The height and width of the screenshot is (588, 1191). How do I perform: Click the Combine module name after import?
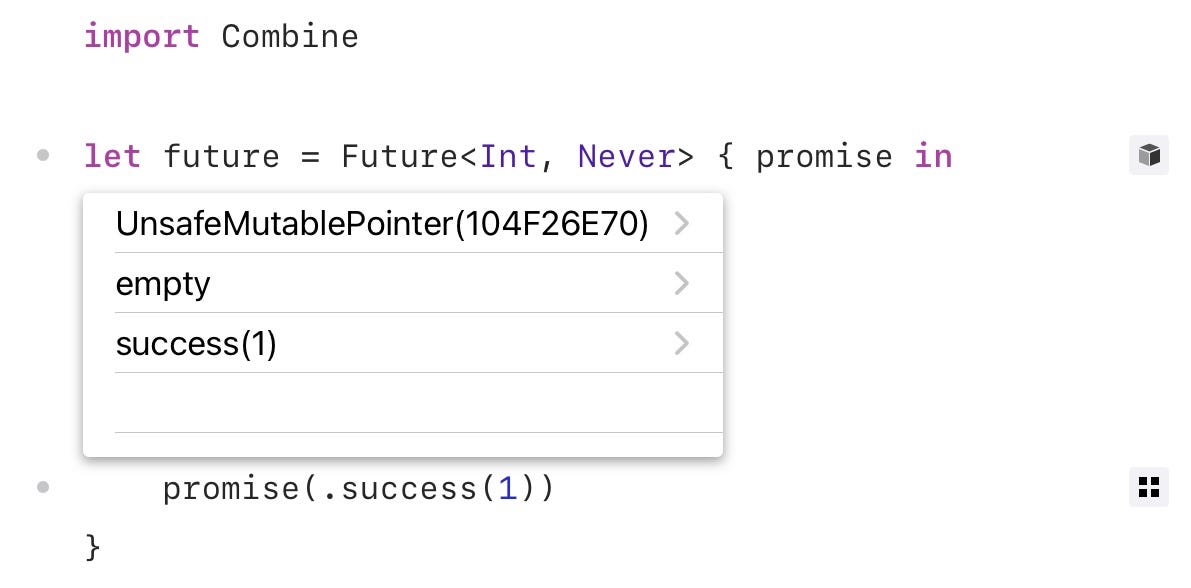tap(290, 36)
